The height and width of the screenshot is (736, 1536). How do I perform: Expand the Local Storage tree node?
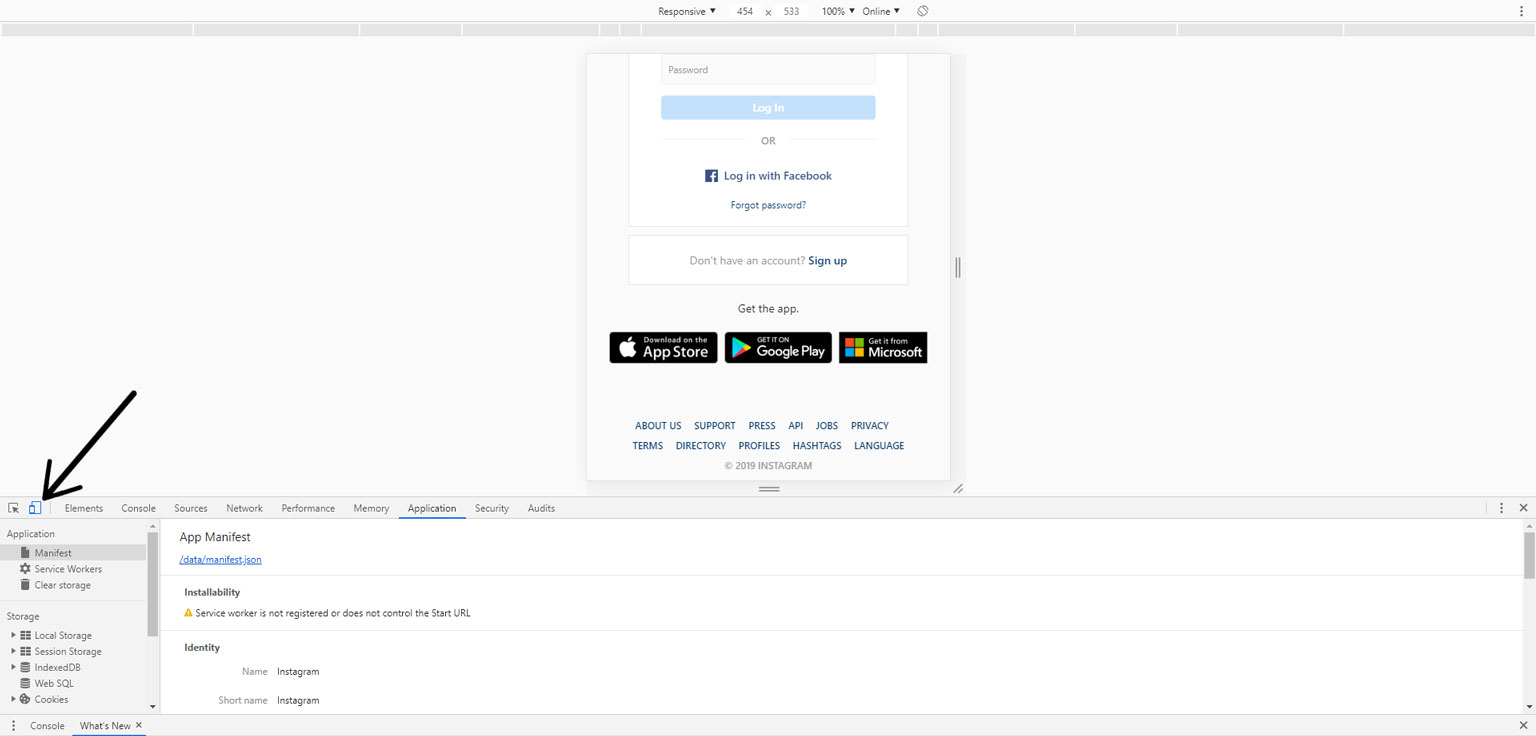tap(13, 635)
